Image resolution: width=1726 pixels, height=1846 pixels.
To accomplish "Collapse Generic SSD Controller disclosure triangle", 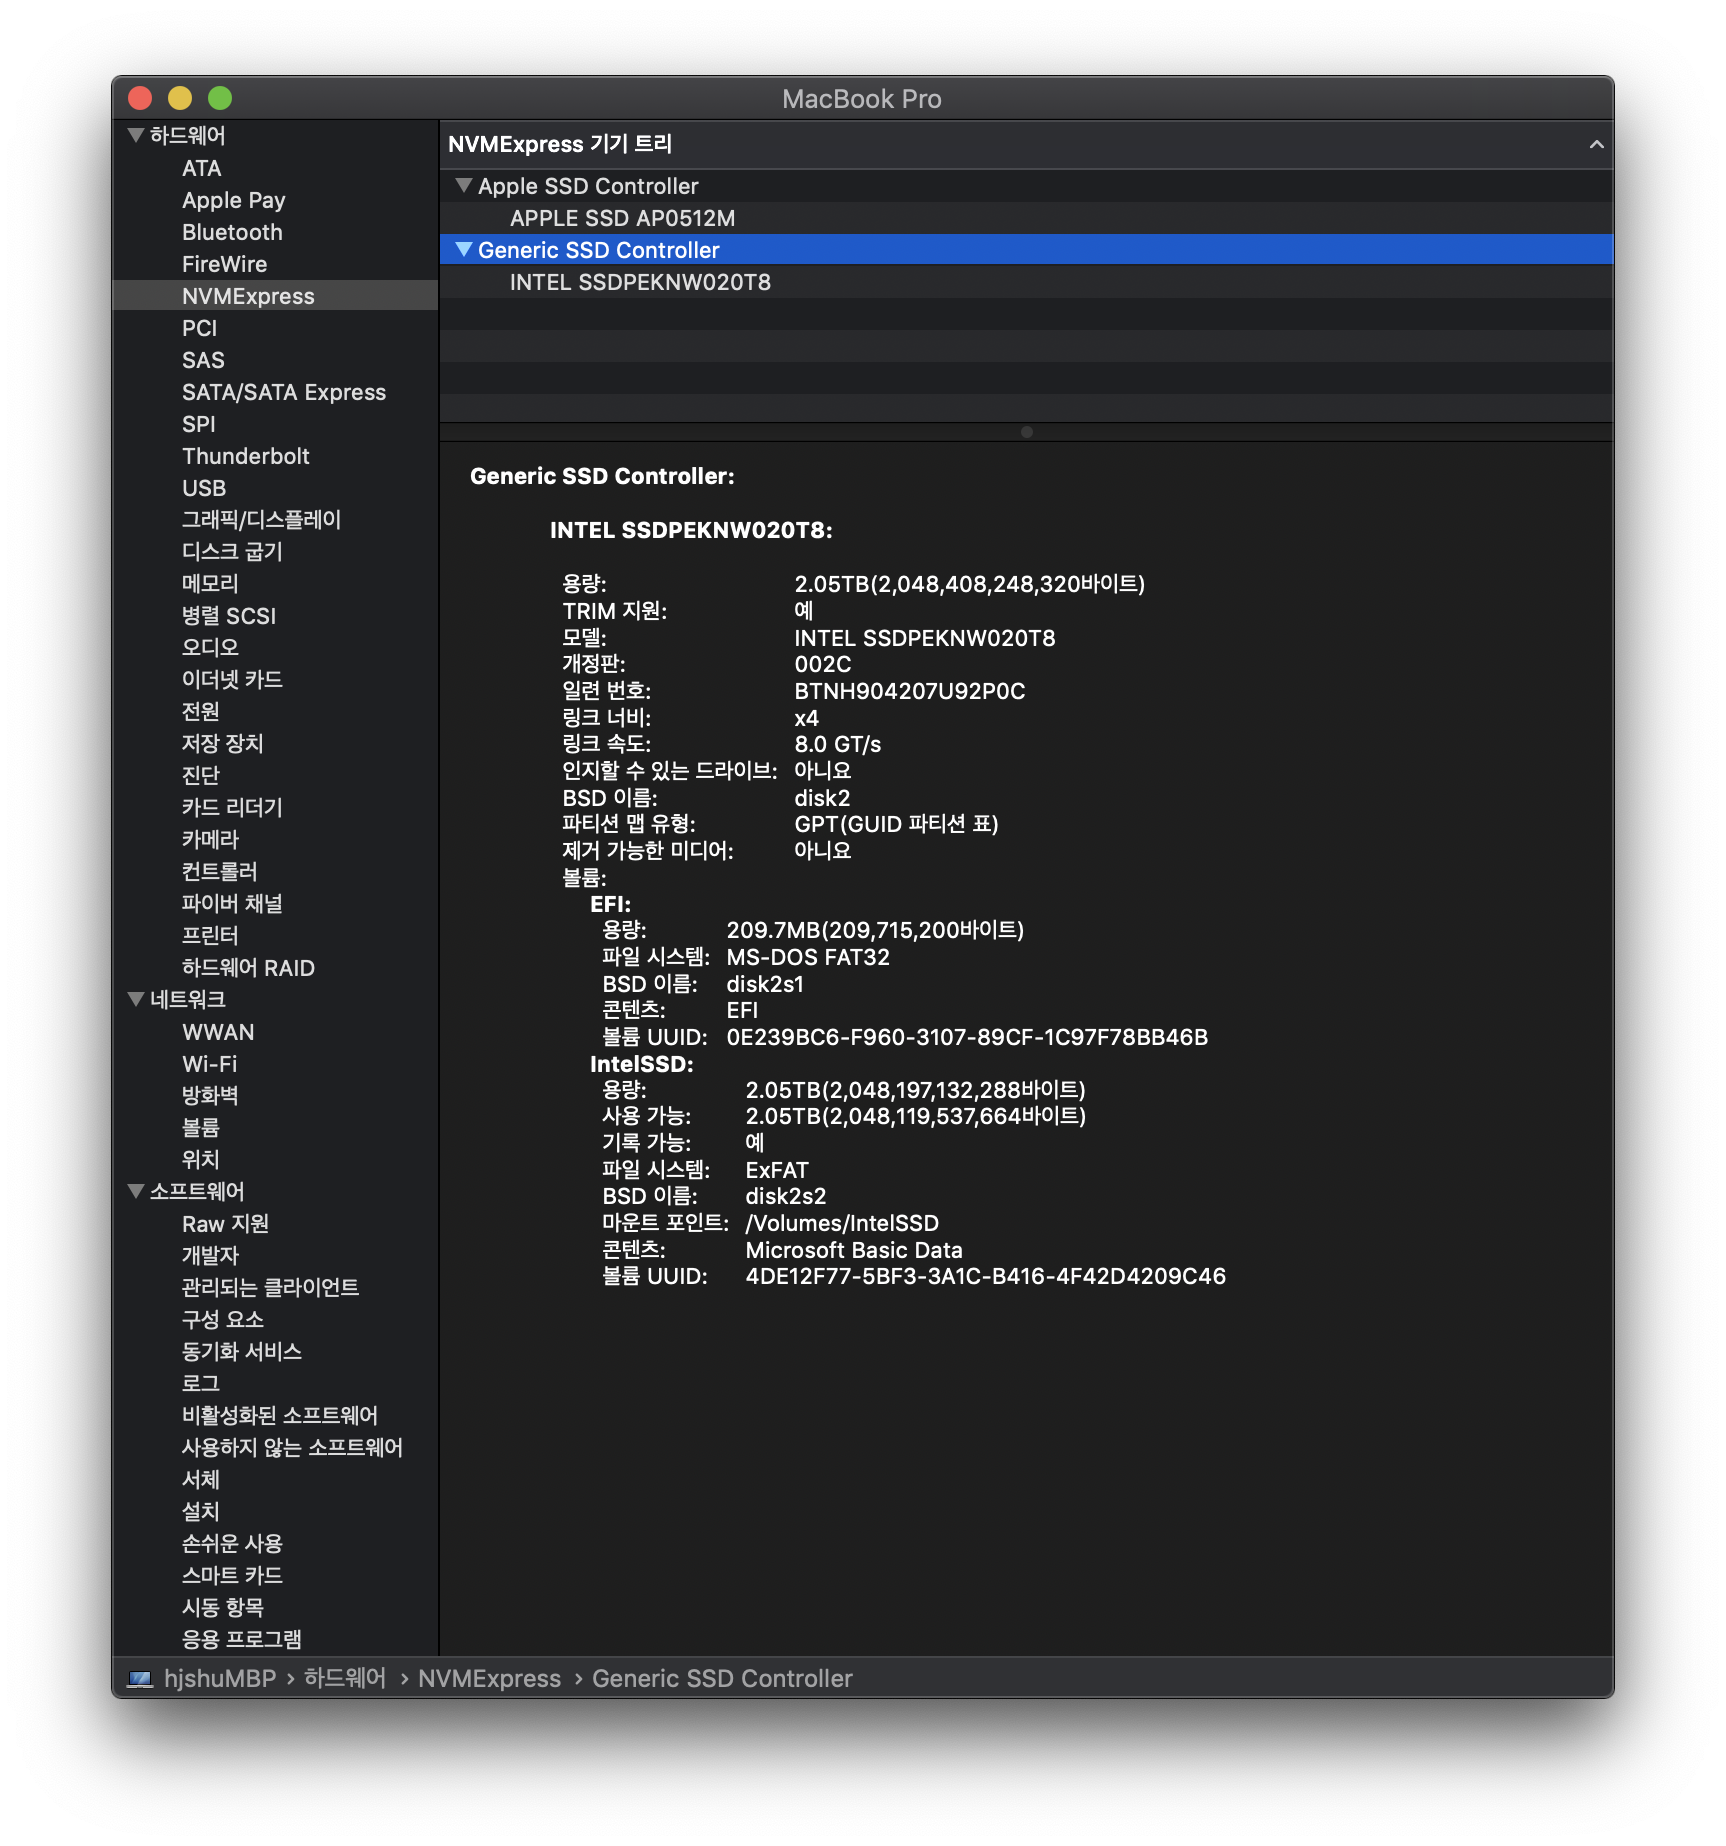I will (463, 249).
